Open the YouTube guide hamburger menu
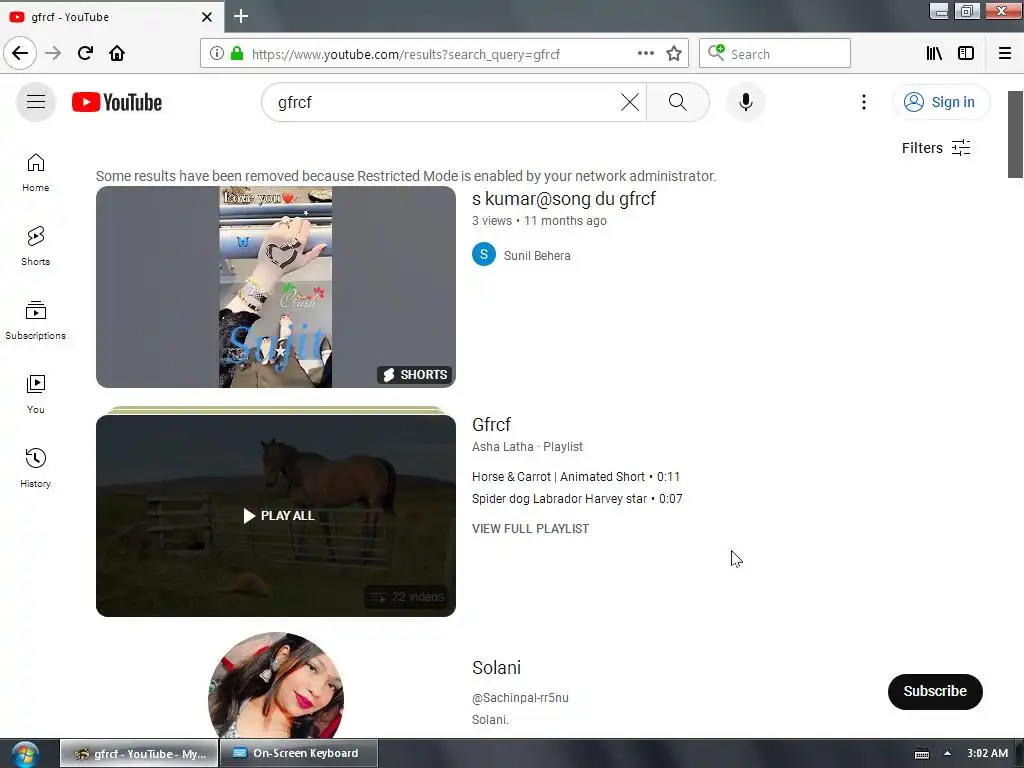Image resolution: width=1024 pixels, height=768 pixels. pyautogui.click(x=36, y=102)
